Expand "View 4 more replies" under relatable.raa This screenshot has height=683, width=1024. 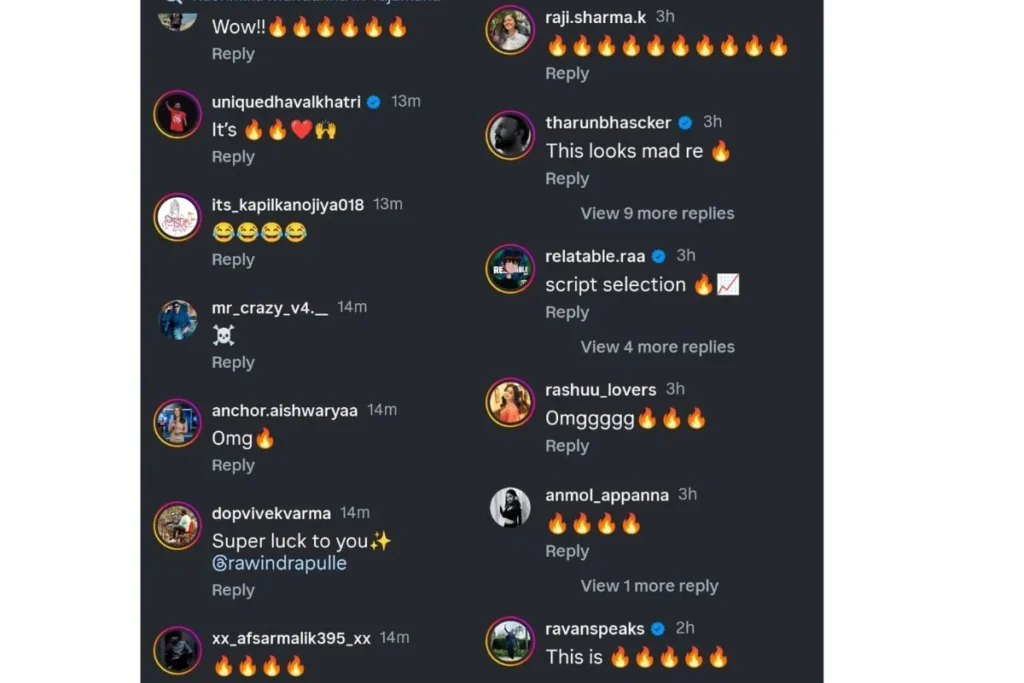(657, 347)
